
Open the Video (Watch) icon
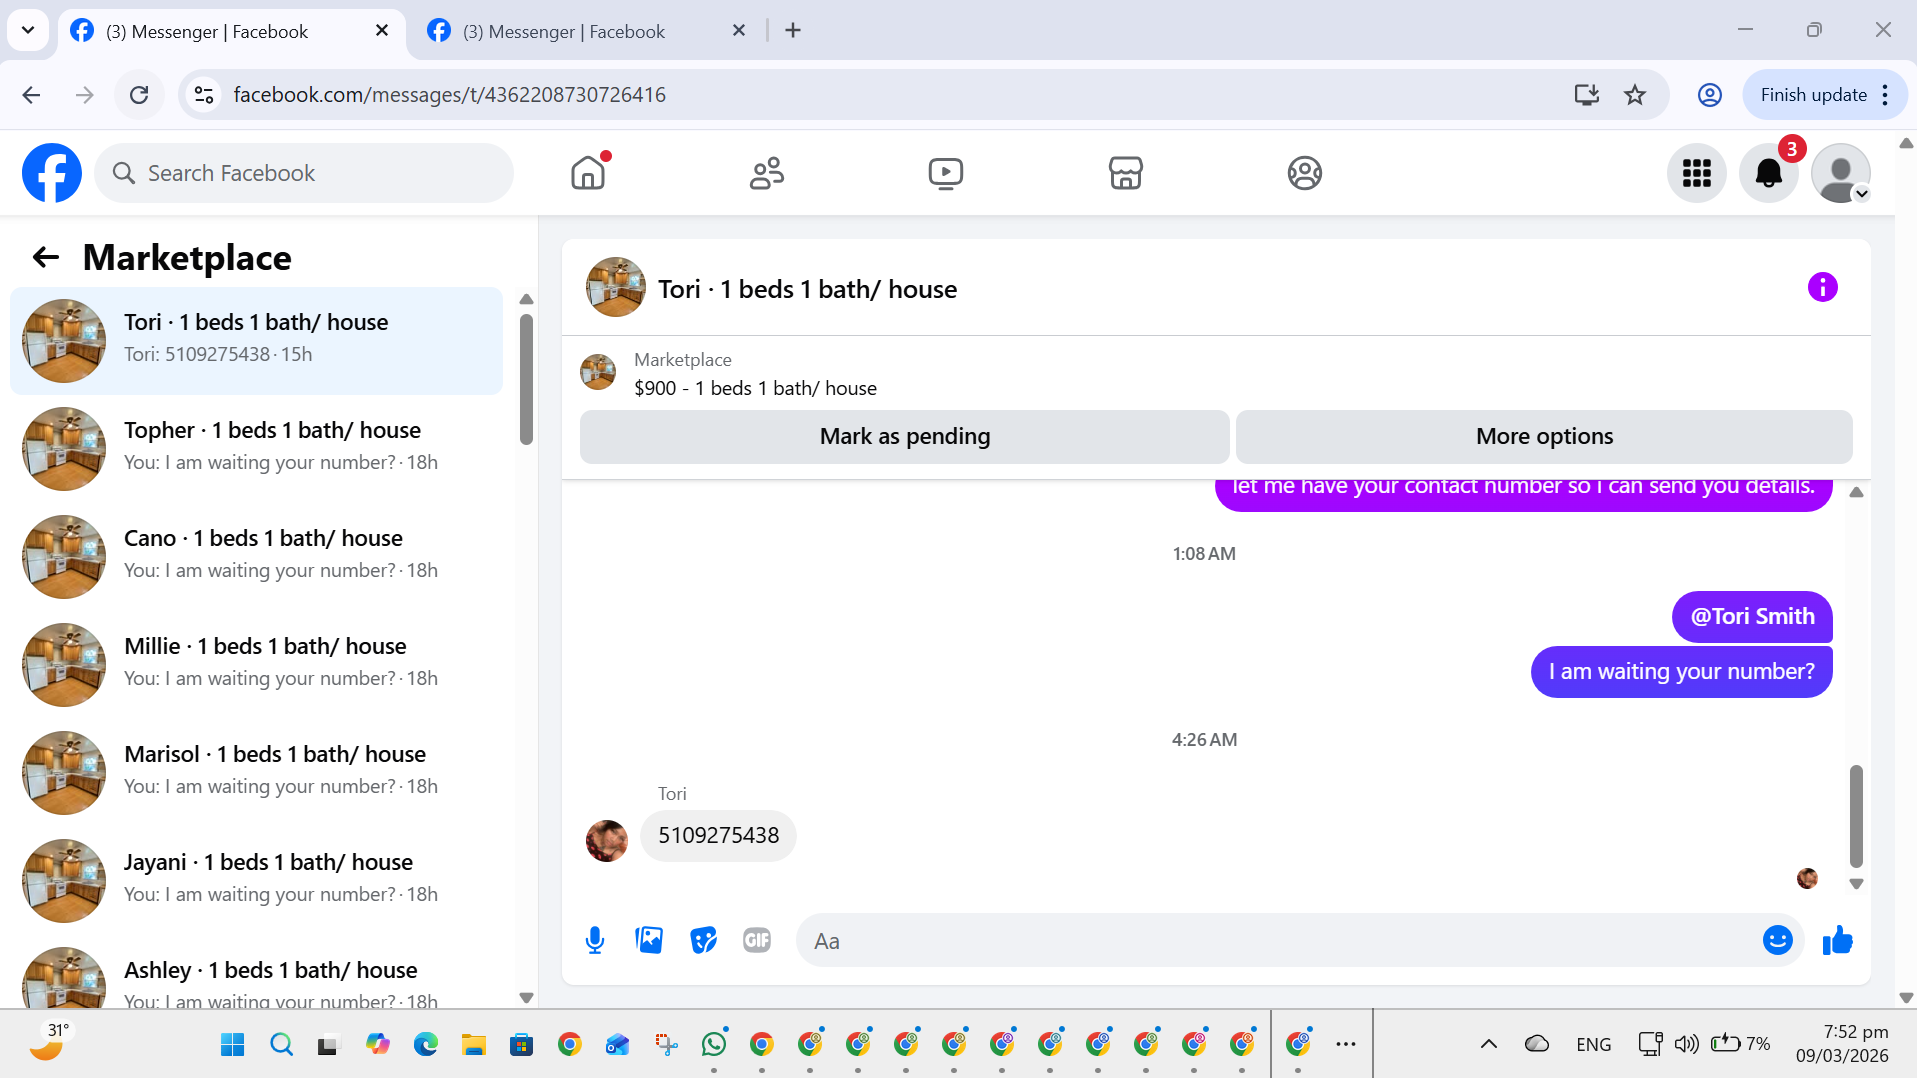tap(946, 173)
